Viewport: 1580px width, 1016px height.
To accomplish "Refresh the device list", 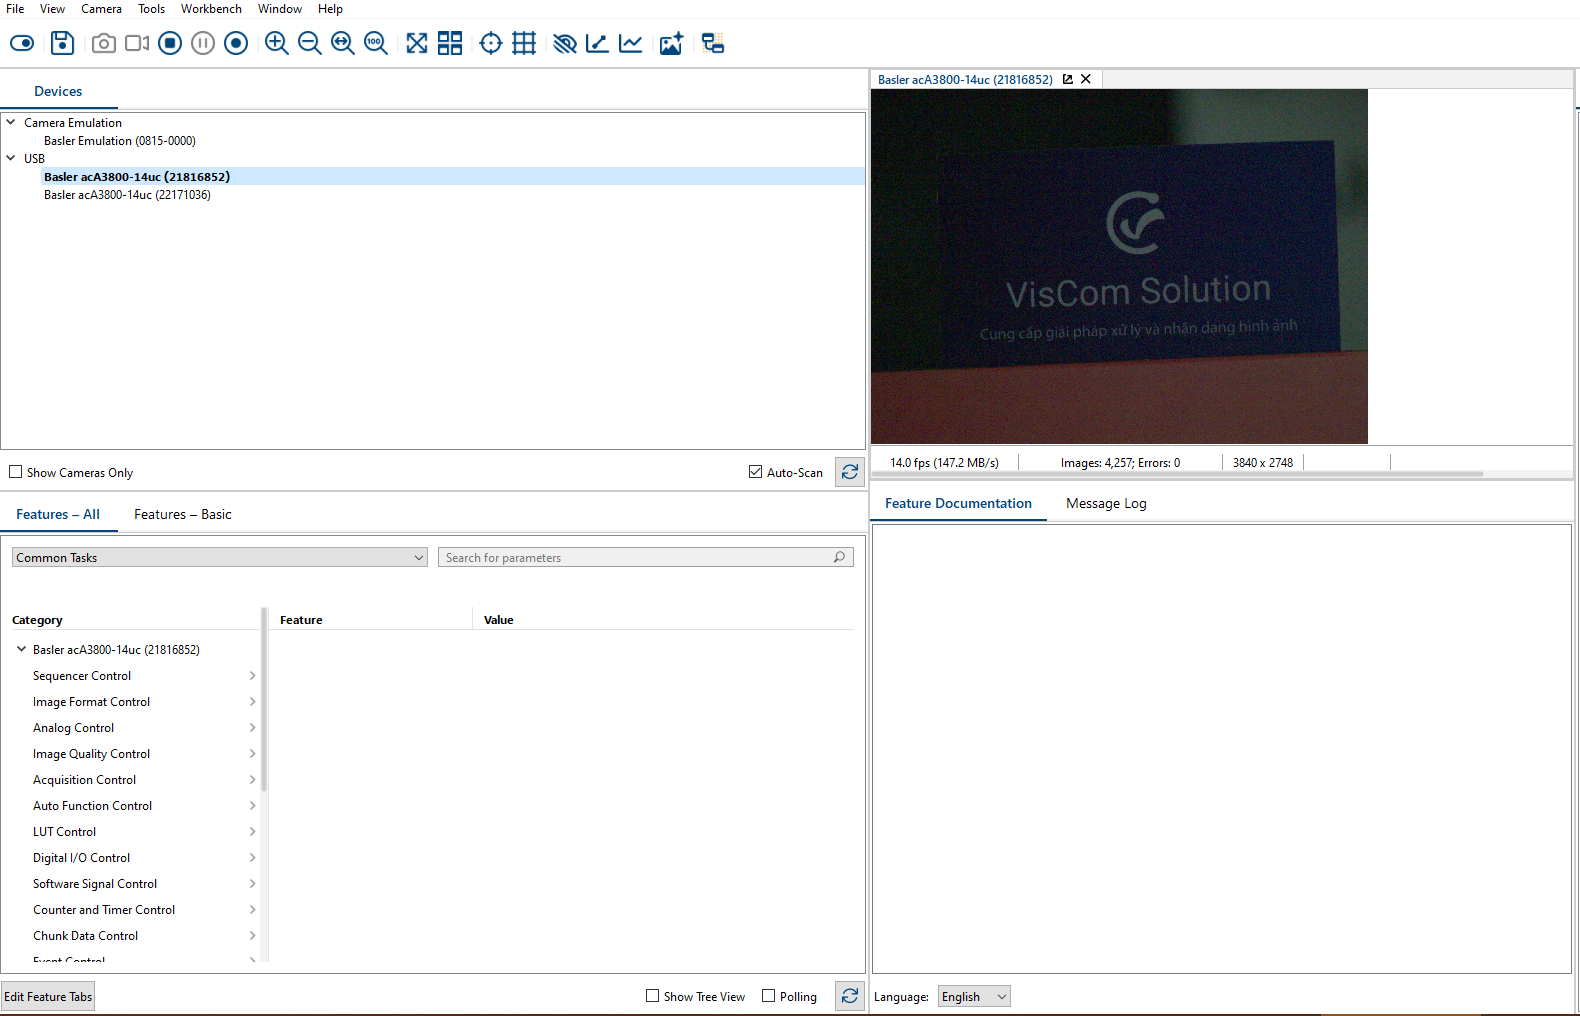I will click(x=849, y=472).
